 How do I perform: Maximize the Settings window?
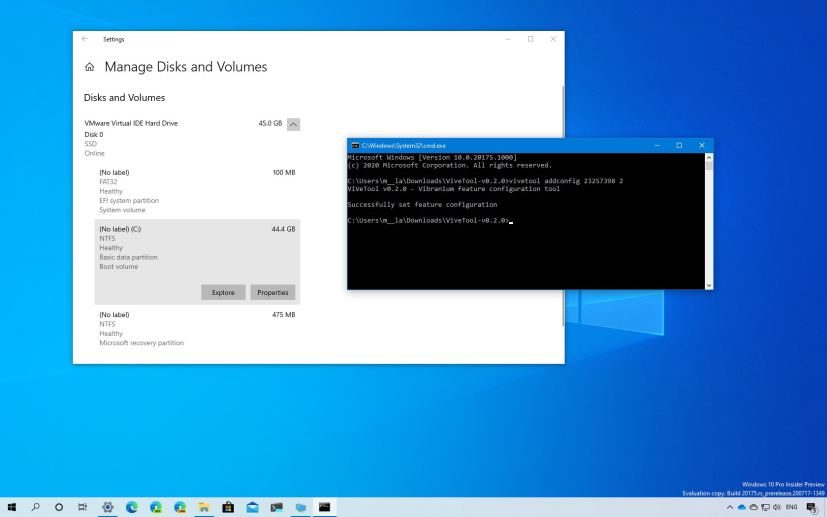(x=531, y=39)
